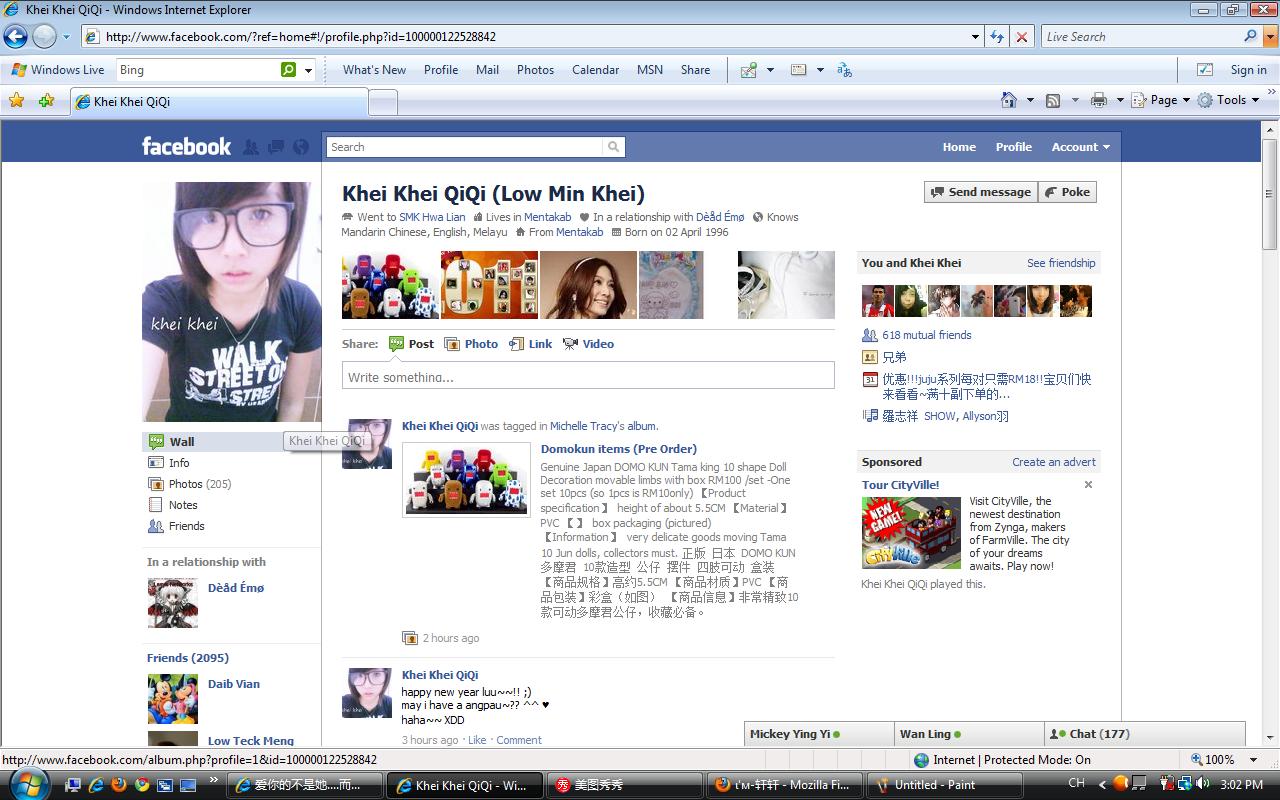Select Photo in Share options
This screenshot has width=1280, height=800.
[x=471, y=344]
